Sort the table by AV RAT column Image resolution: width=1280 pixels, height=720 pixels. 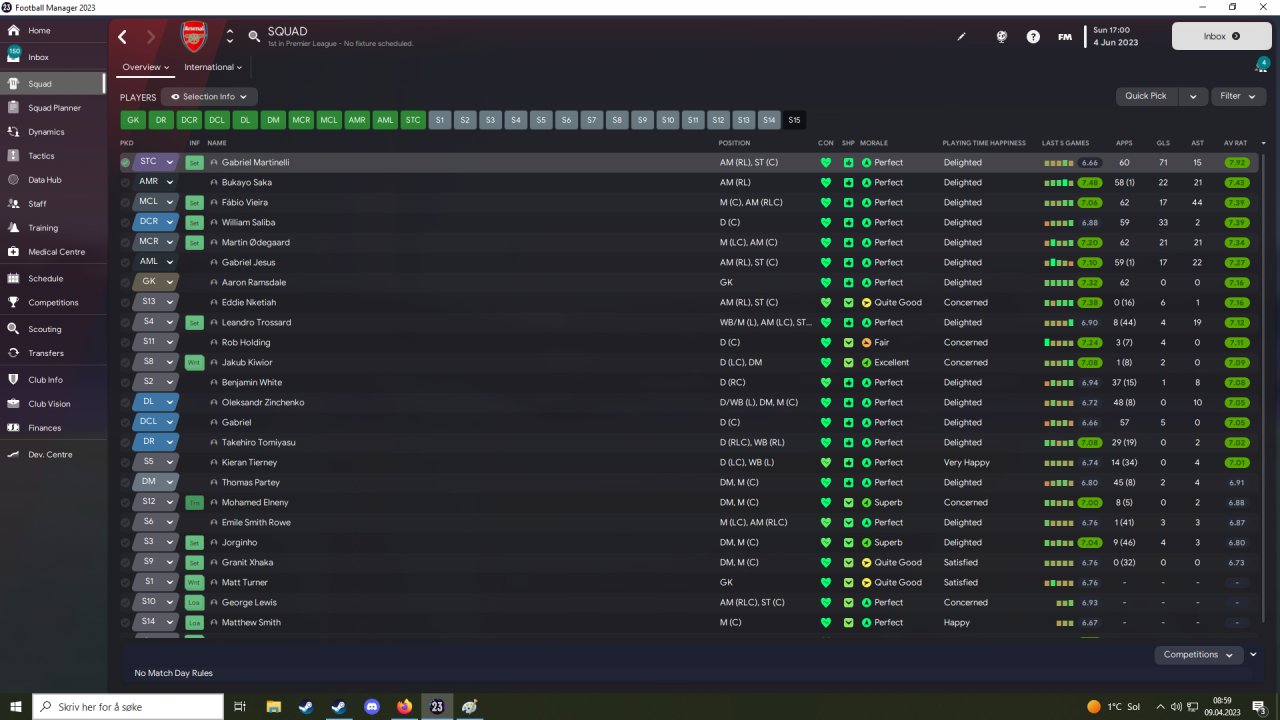[1235, 143]
